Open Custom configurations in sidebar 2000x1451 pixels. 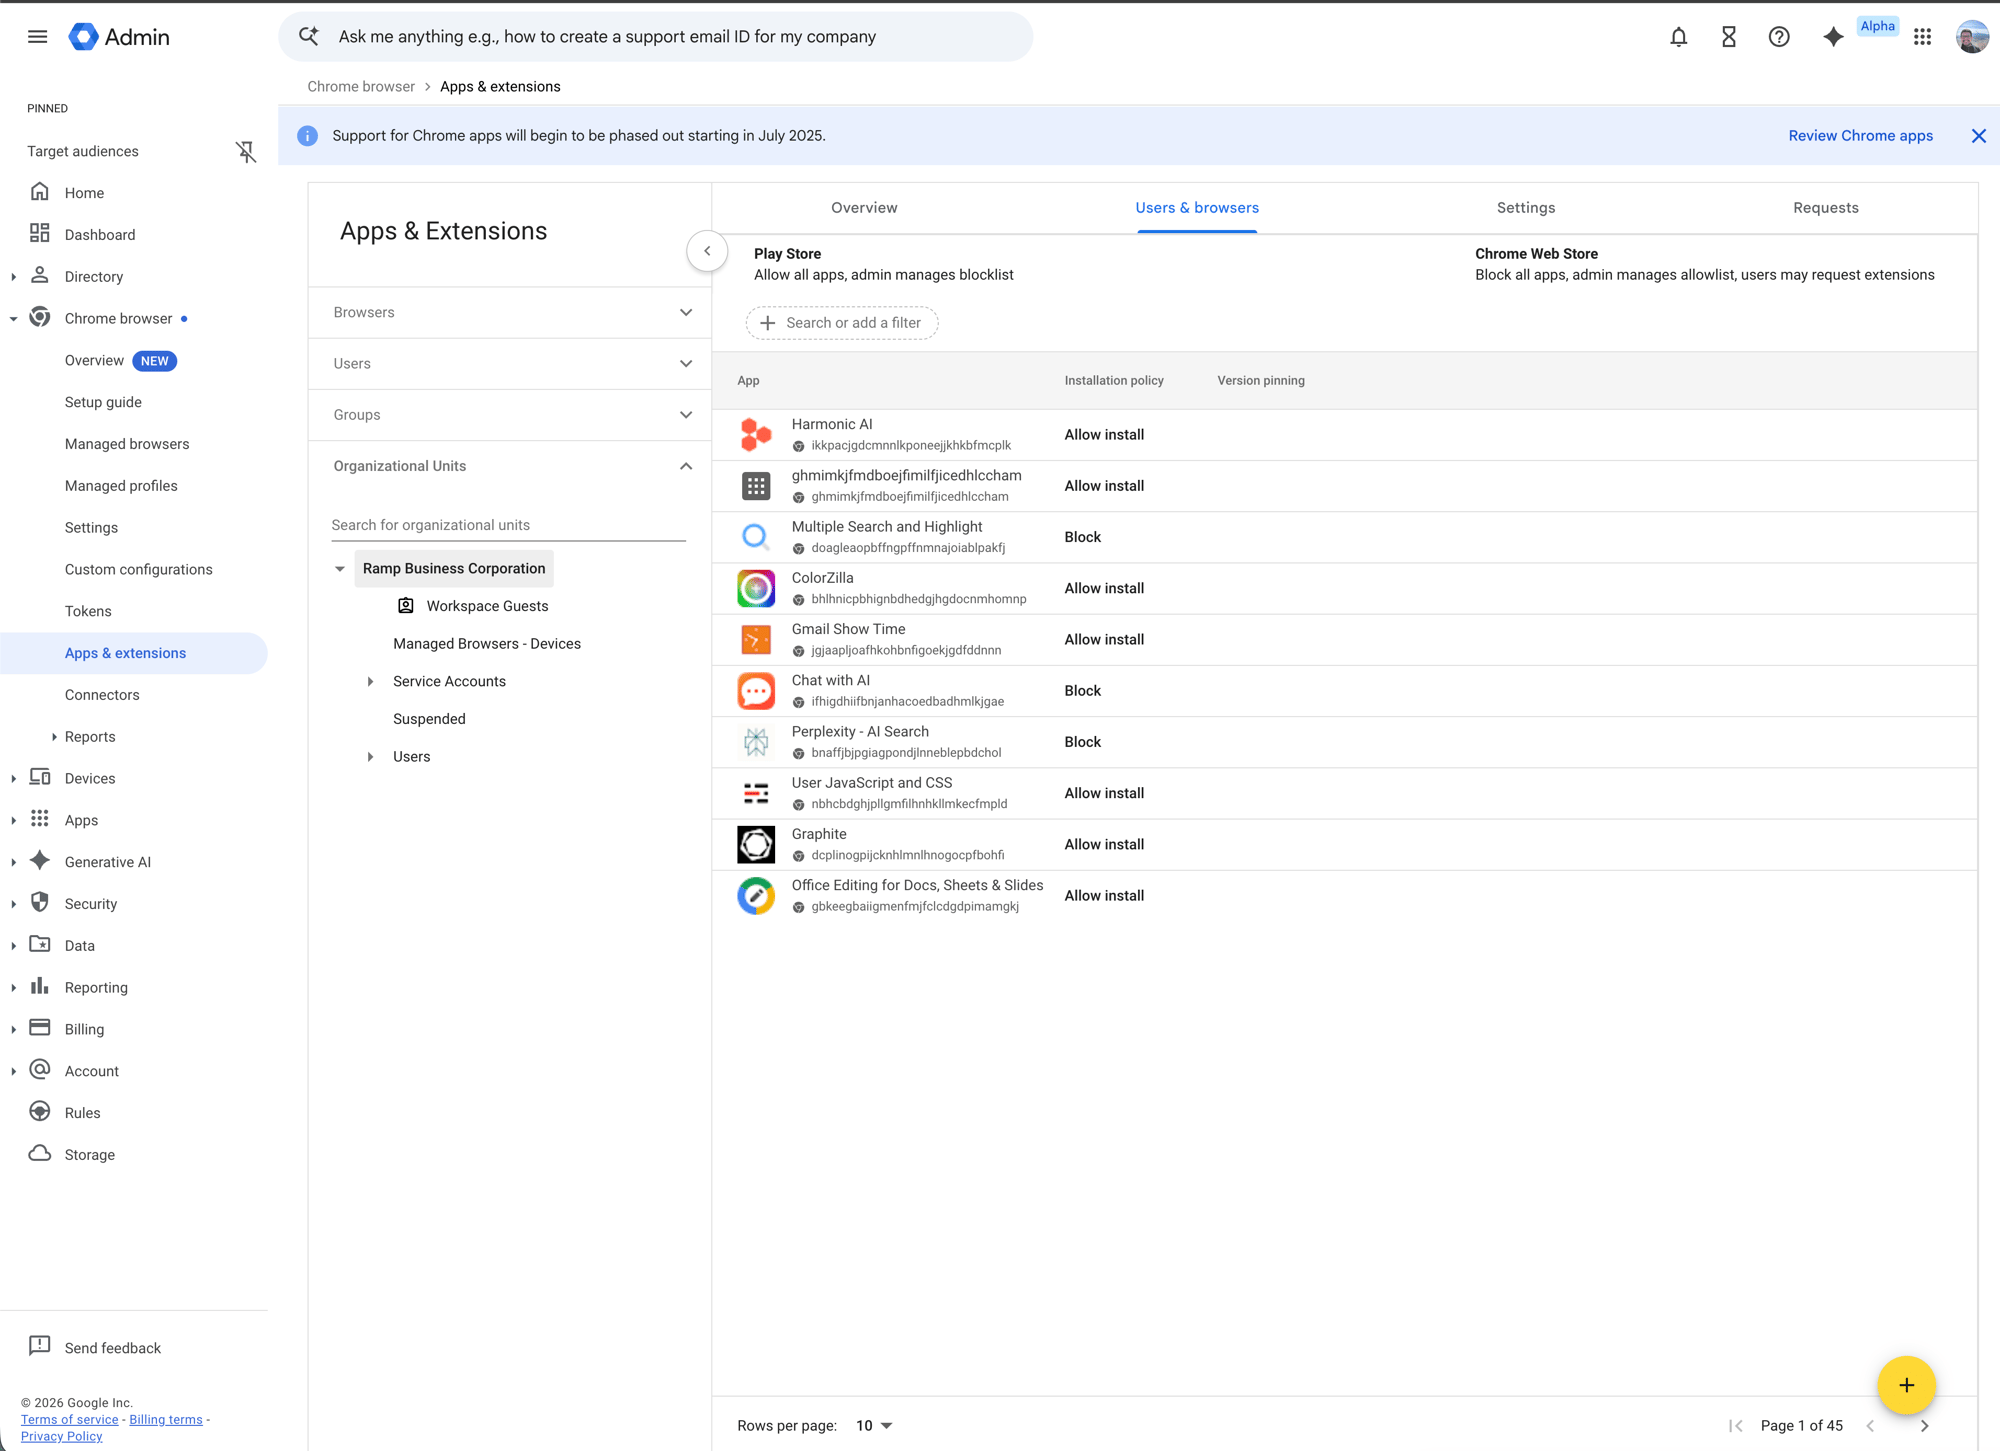[139, 570]
